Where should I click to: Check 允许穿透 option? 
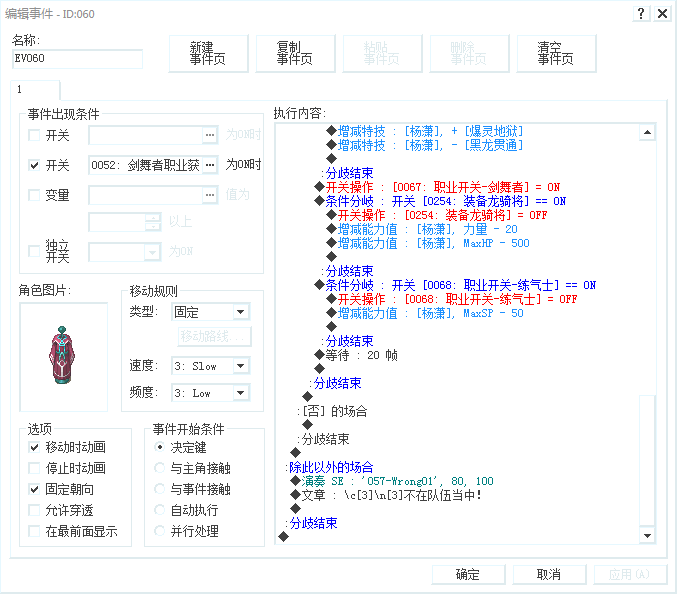pos(34,510)
